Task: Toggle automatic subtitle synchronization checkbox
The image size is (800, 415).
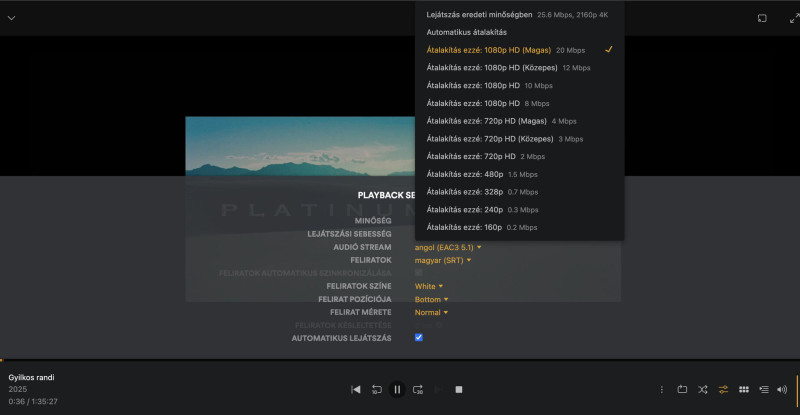Action: point(419,273)
